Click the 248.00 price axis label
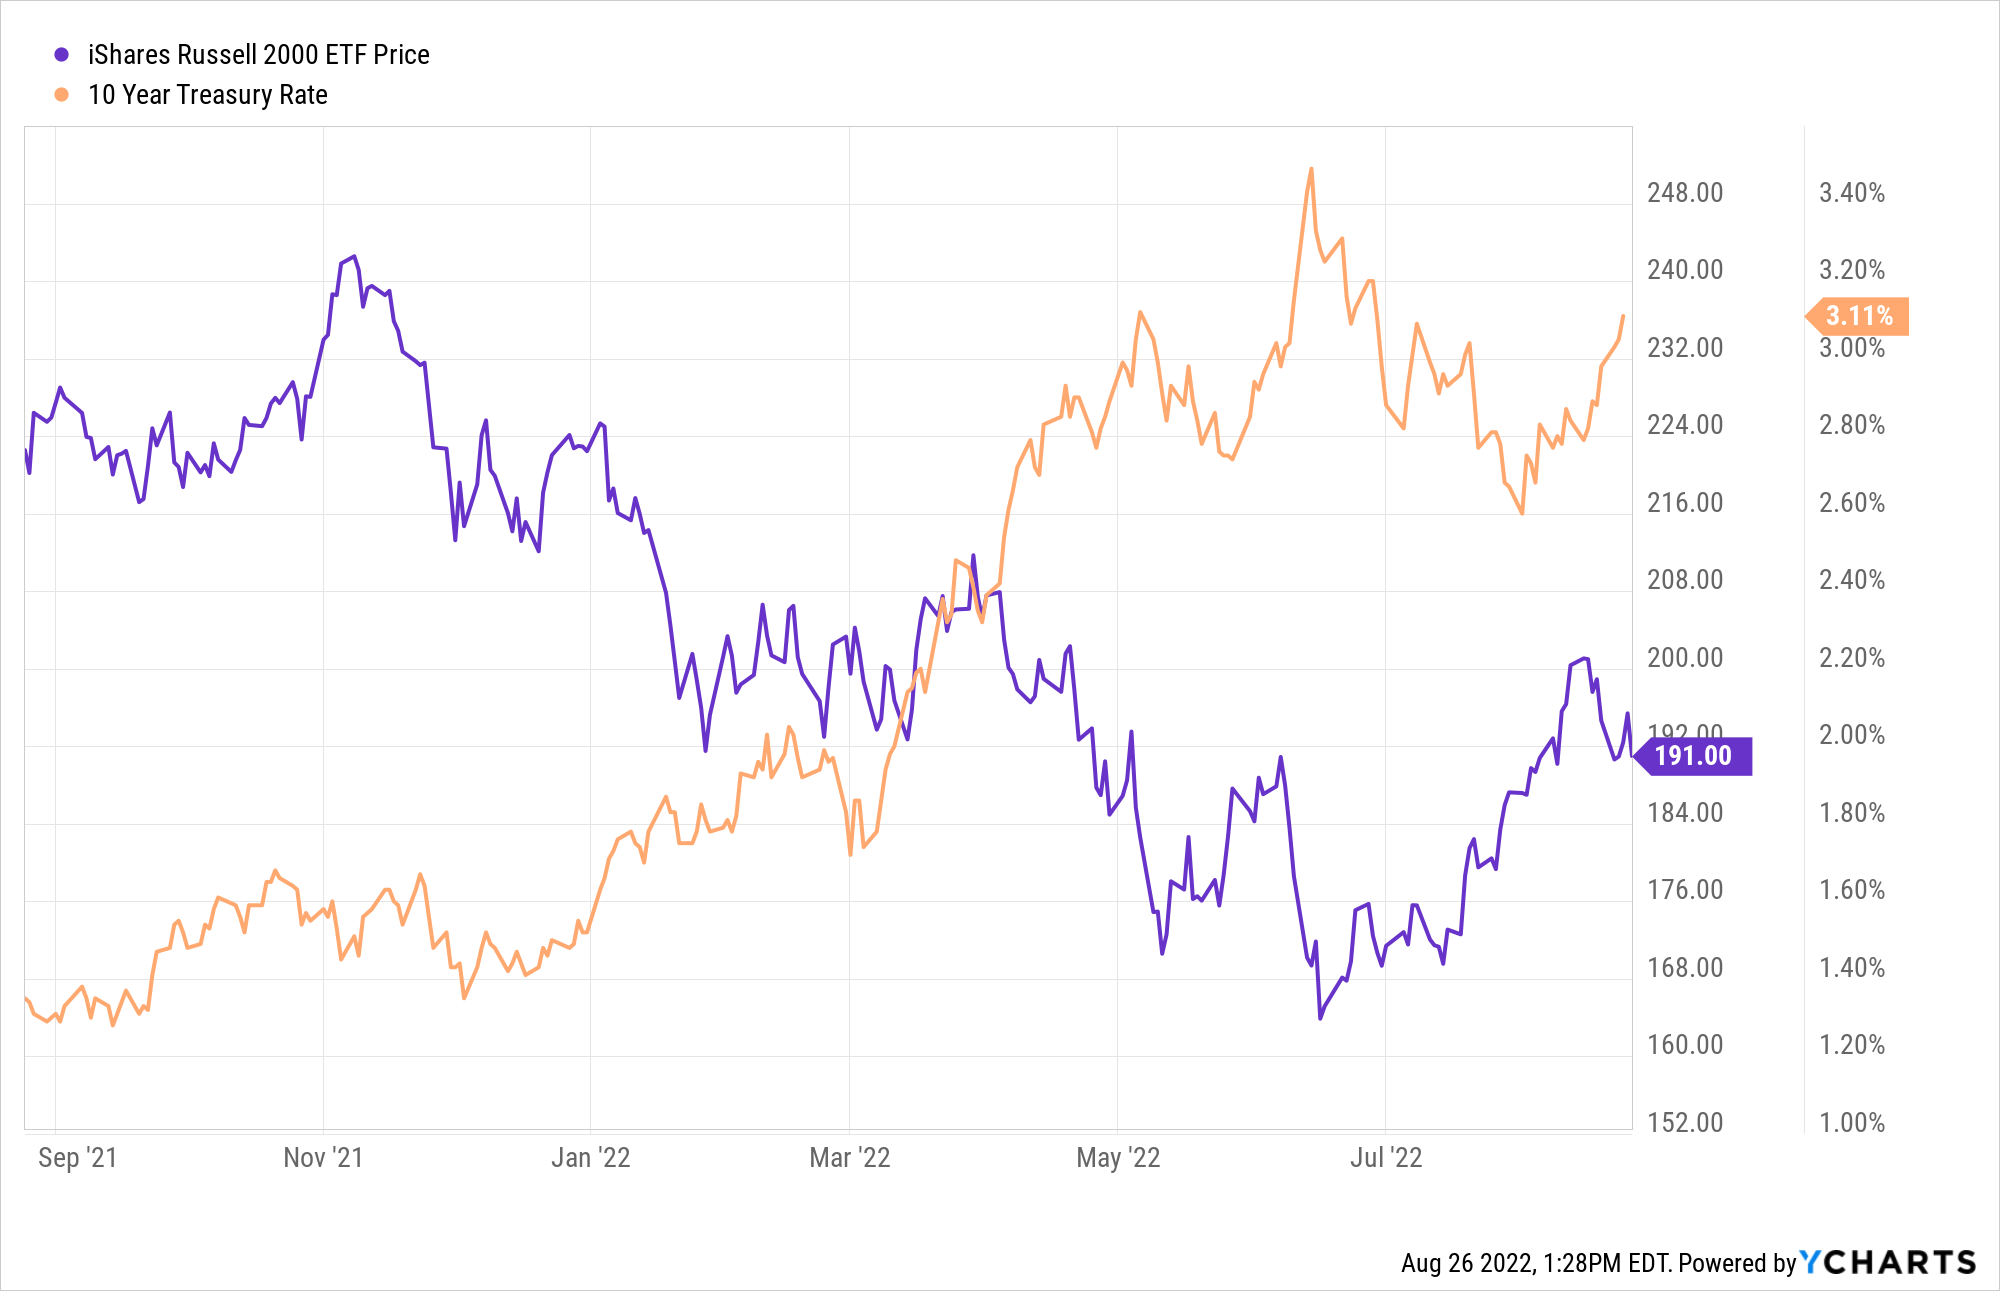Screen dimensions: 2000x1291 pos(1685,193)
